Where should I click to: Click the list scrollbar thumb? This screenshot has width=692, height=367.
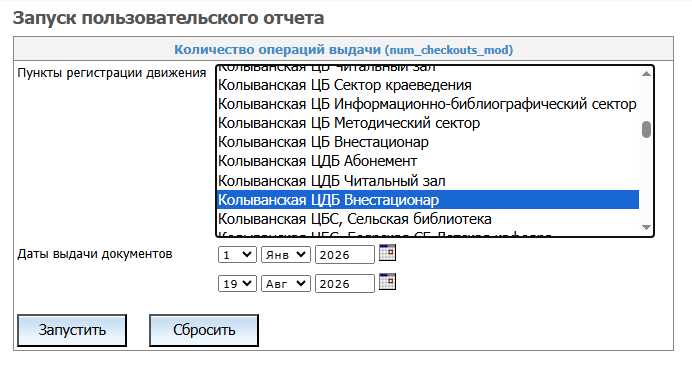[646, 130]
